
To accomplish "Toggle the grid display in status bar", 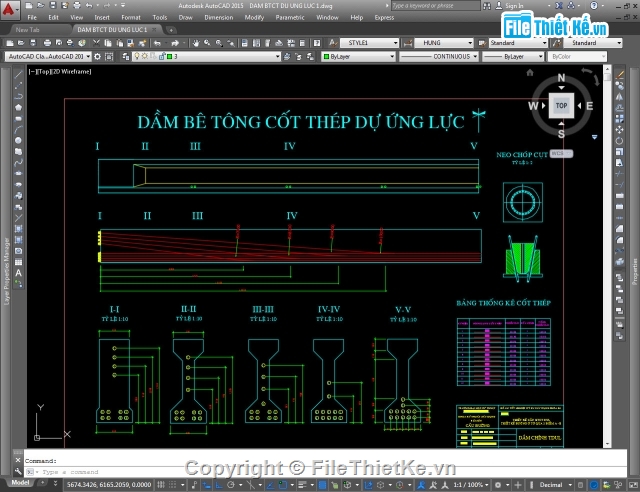I will point(162,485).
